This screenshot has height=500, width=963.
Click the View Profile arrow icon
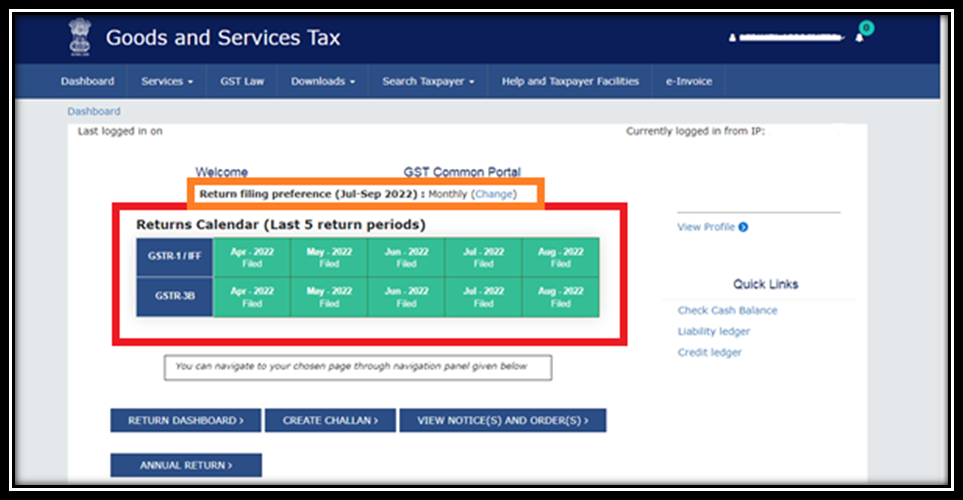pyautogui.click(x=743, y=227)
